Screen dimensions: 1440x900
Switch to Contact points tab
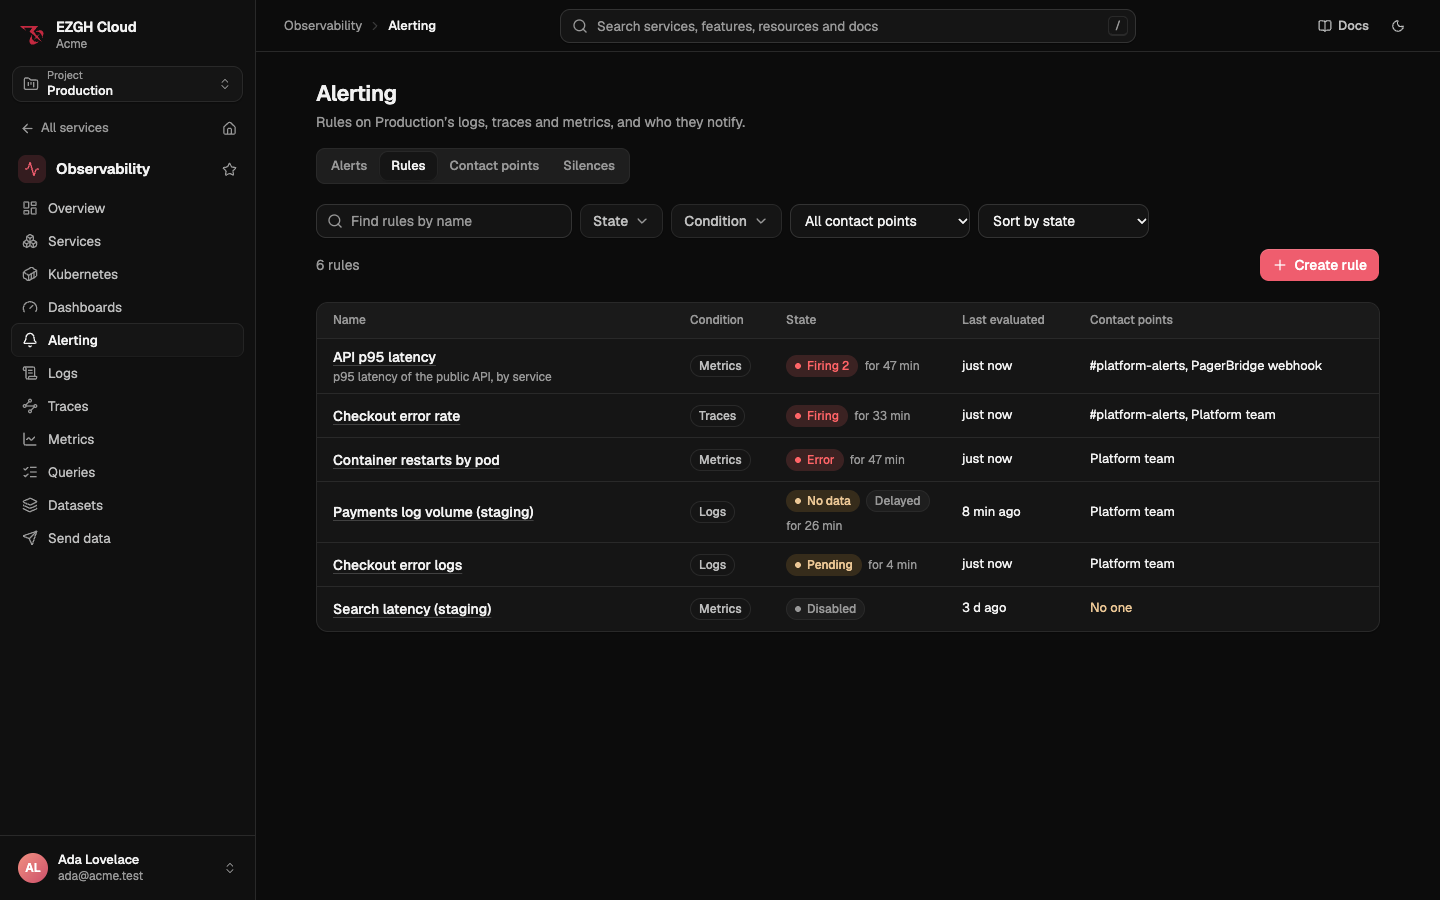494,166
